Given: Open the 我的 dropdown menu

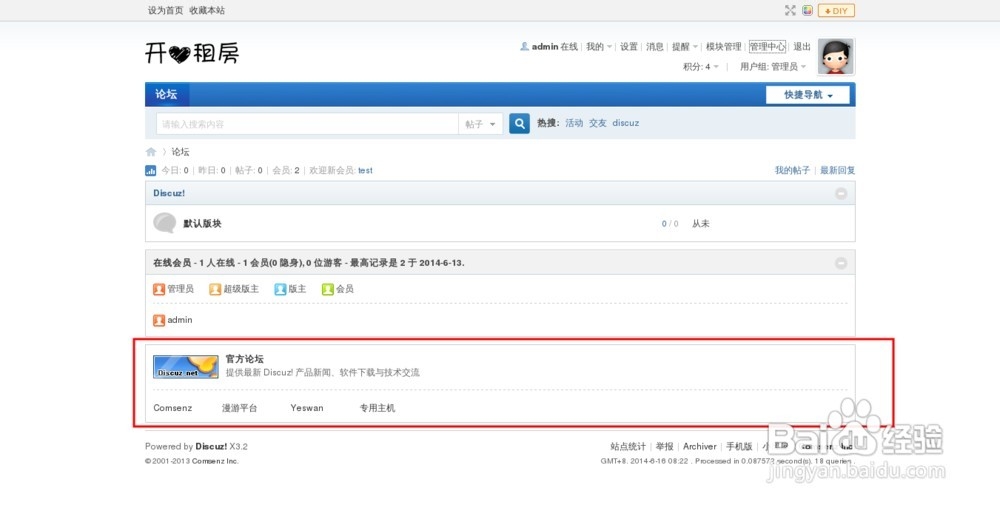Looking at the screenshot, I should click(599, 47).
